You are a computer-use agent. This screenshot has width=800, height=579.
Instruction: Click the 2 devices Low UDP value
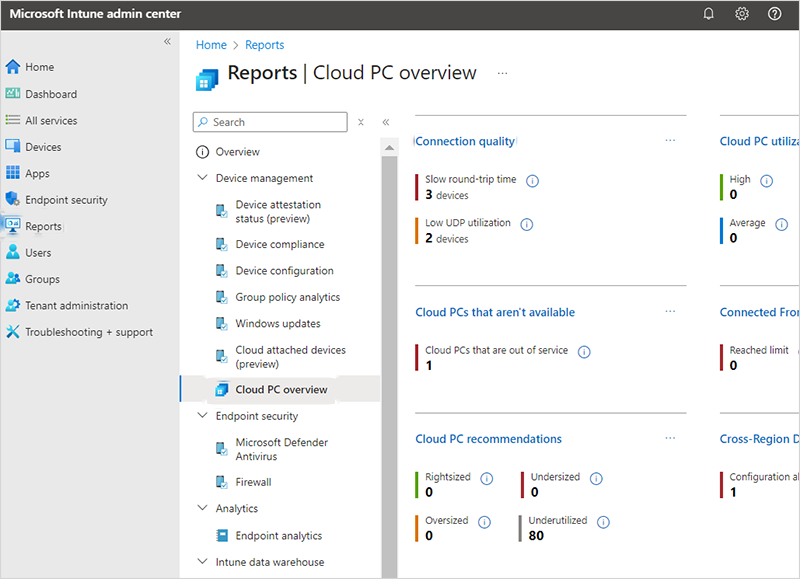447,238
